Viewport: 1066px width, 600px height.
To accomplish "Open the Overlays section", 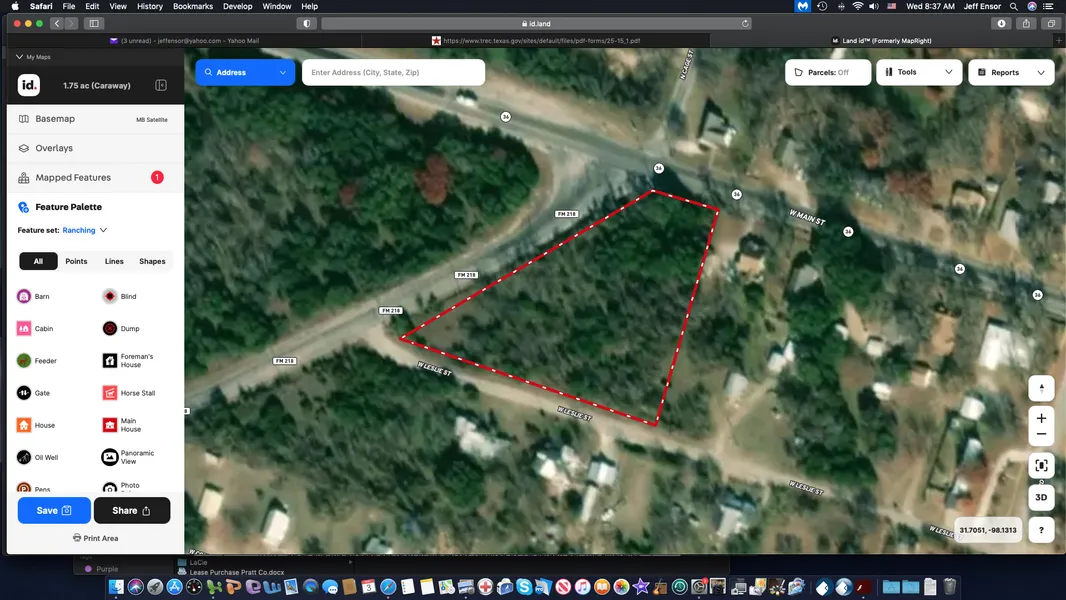I will pos(54,148).
